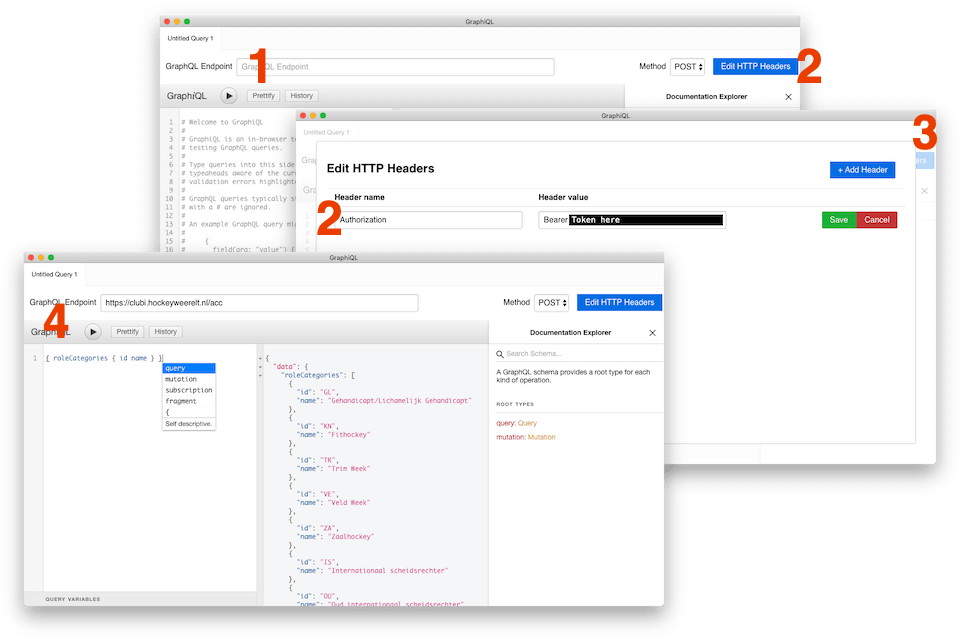This screenshot has width=960, height=640.
Task: Minimize the front GraphiQL window yellow button
Action: pos(41,258)
